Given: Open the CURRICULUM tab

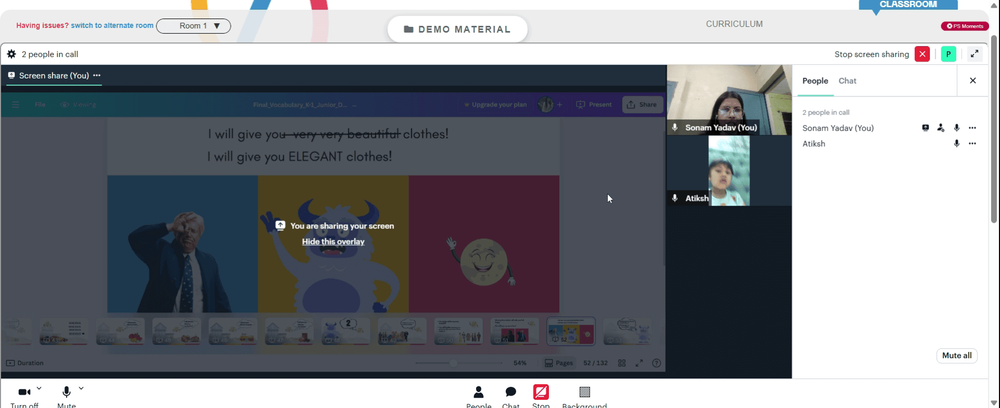Looking at the screenshot, I should tap(734, 24).
